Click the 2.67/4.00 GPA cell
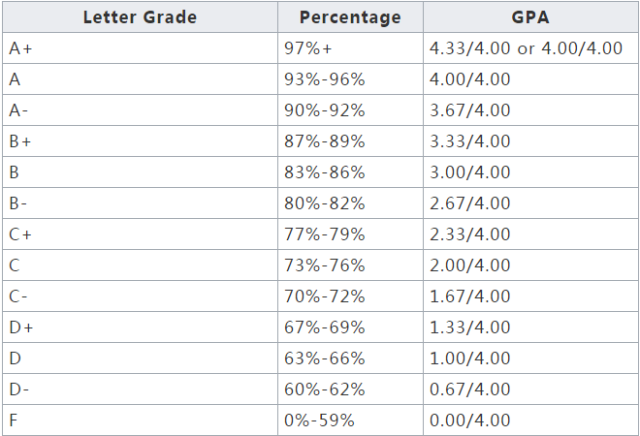 point(531,203)
